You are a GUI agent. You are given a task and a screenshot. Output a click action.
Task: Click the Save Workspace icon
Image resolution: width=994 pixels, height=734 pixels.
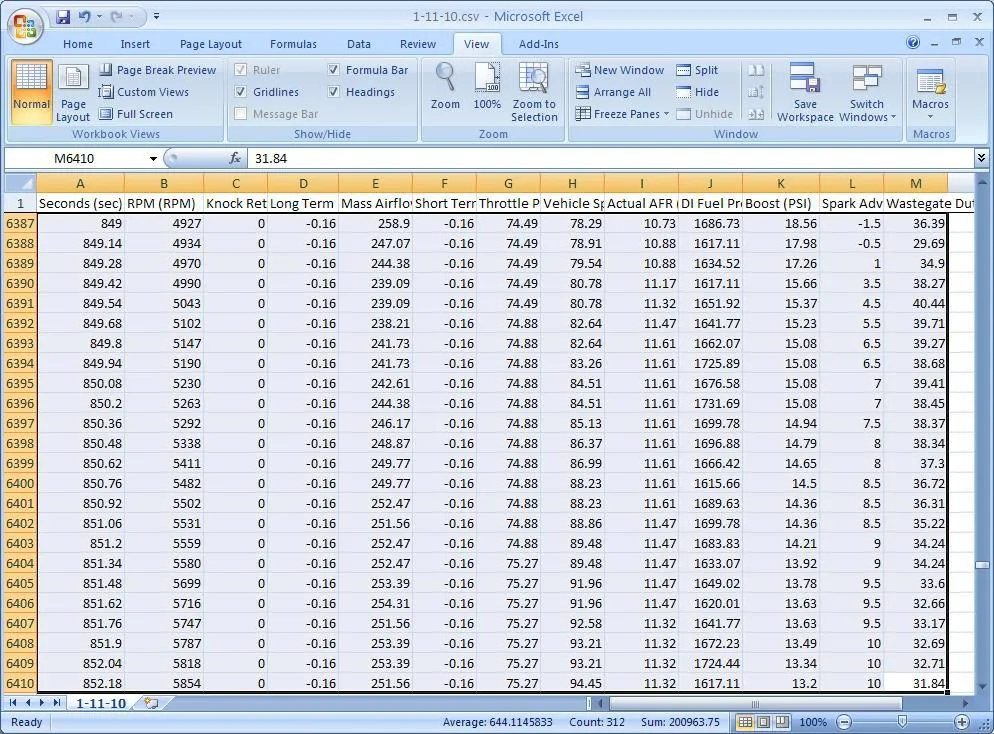pyautogui.click(x=804, y=92)
